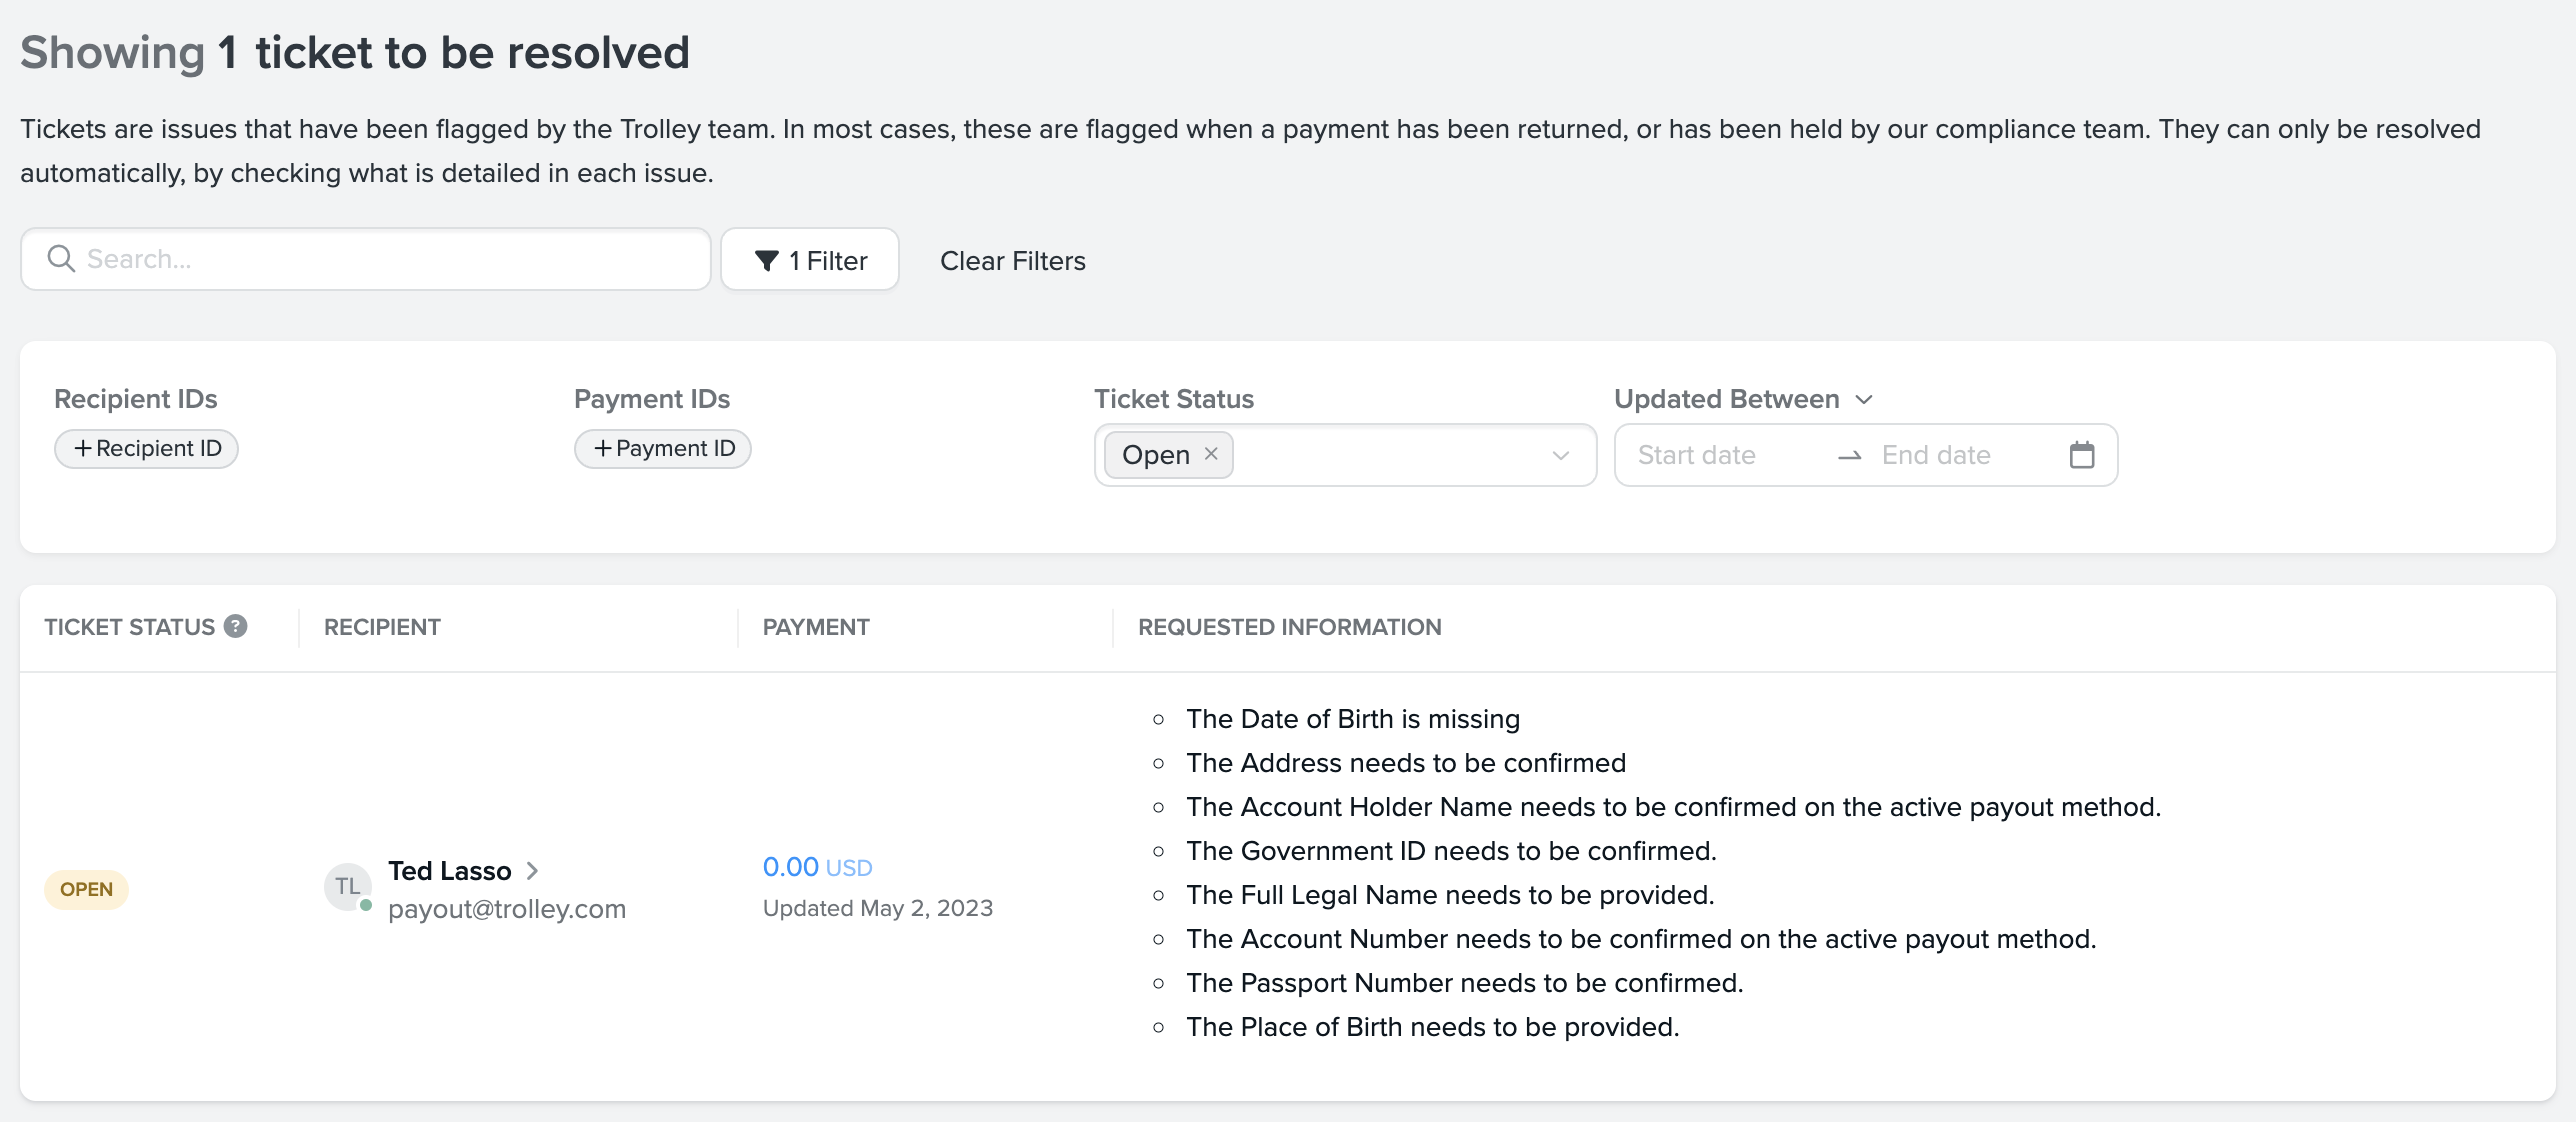Click the OPEN status badge
2576x1122 pixels.
[x=86, y=889]
